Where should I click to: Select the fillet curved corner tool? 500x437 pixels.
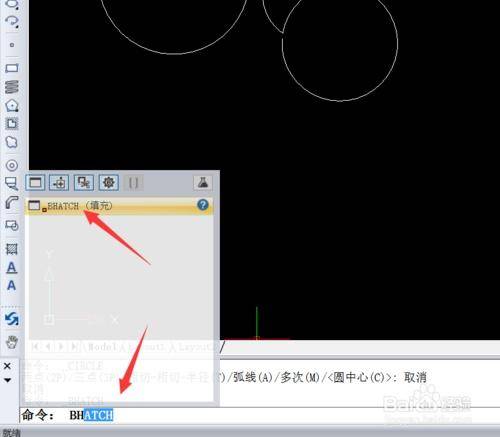(12, 202)
